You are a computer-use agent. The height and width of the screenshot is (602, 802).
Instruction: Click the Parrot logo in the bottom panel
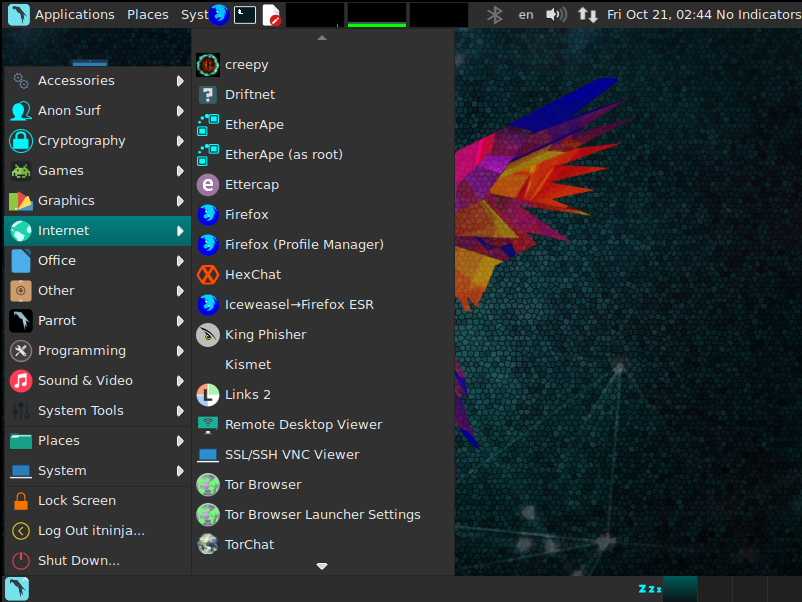(x=17, y=589)
